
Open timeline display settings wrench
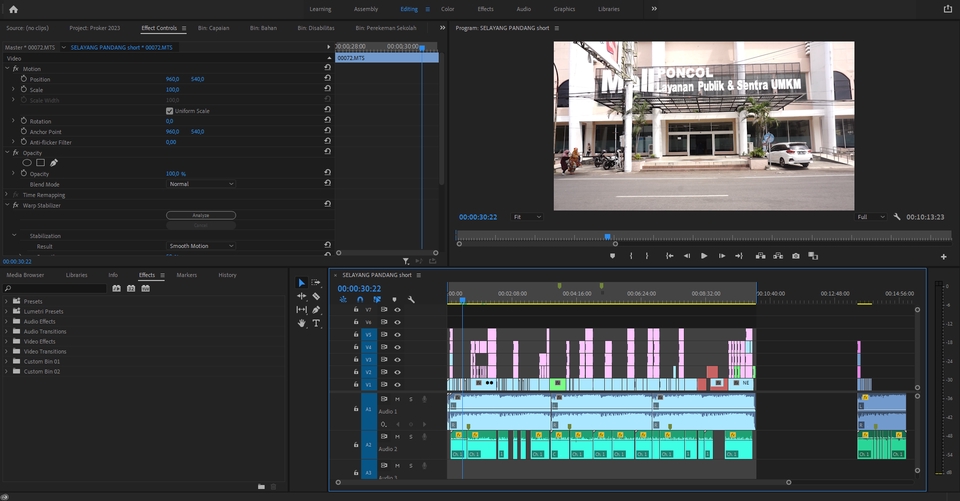tap(411, 299)
